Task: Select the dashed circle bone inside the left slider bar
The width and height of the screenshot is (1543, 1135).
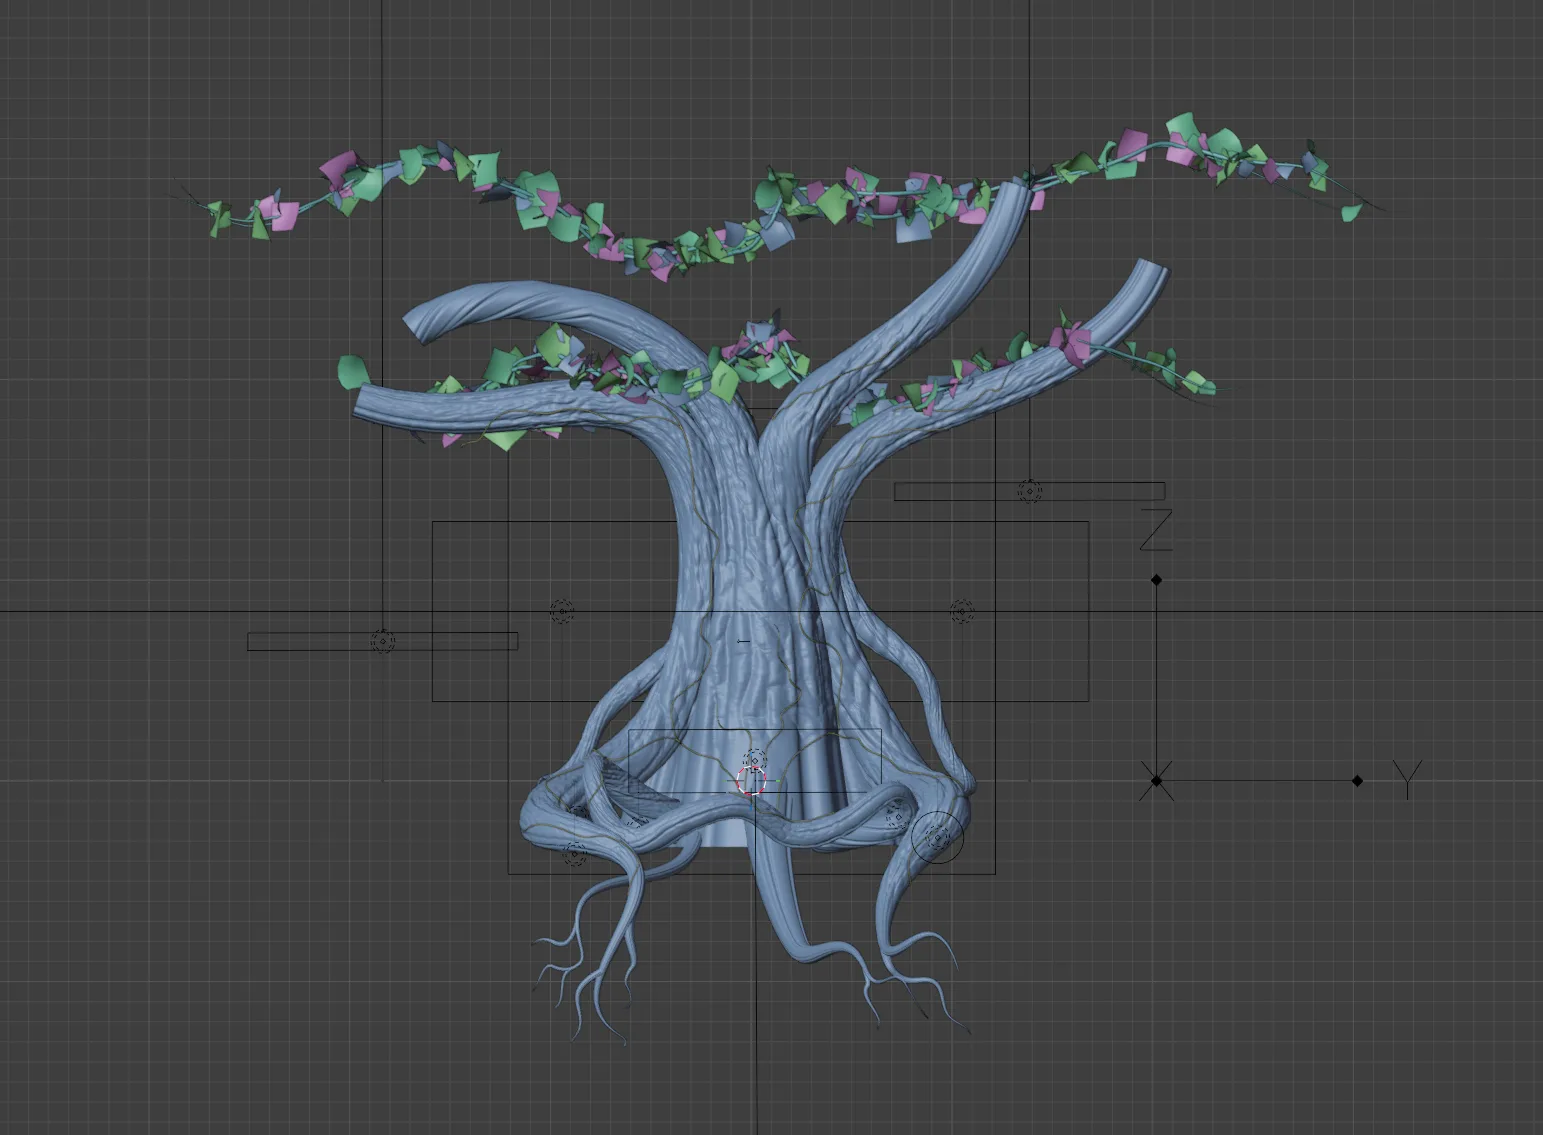Action: pyautogui.click(x=383, y=641)
